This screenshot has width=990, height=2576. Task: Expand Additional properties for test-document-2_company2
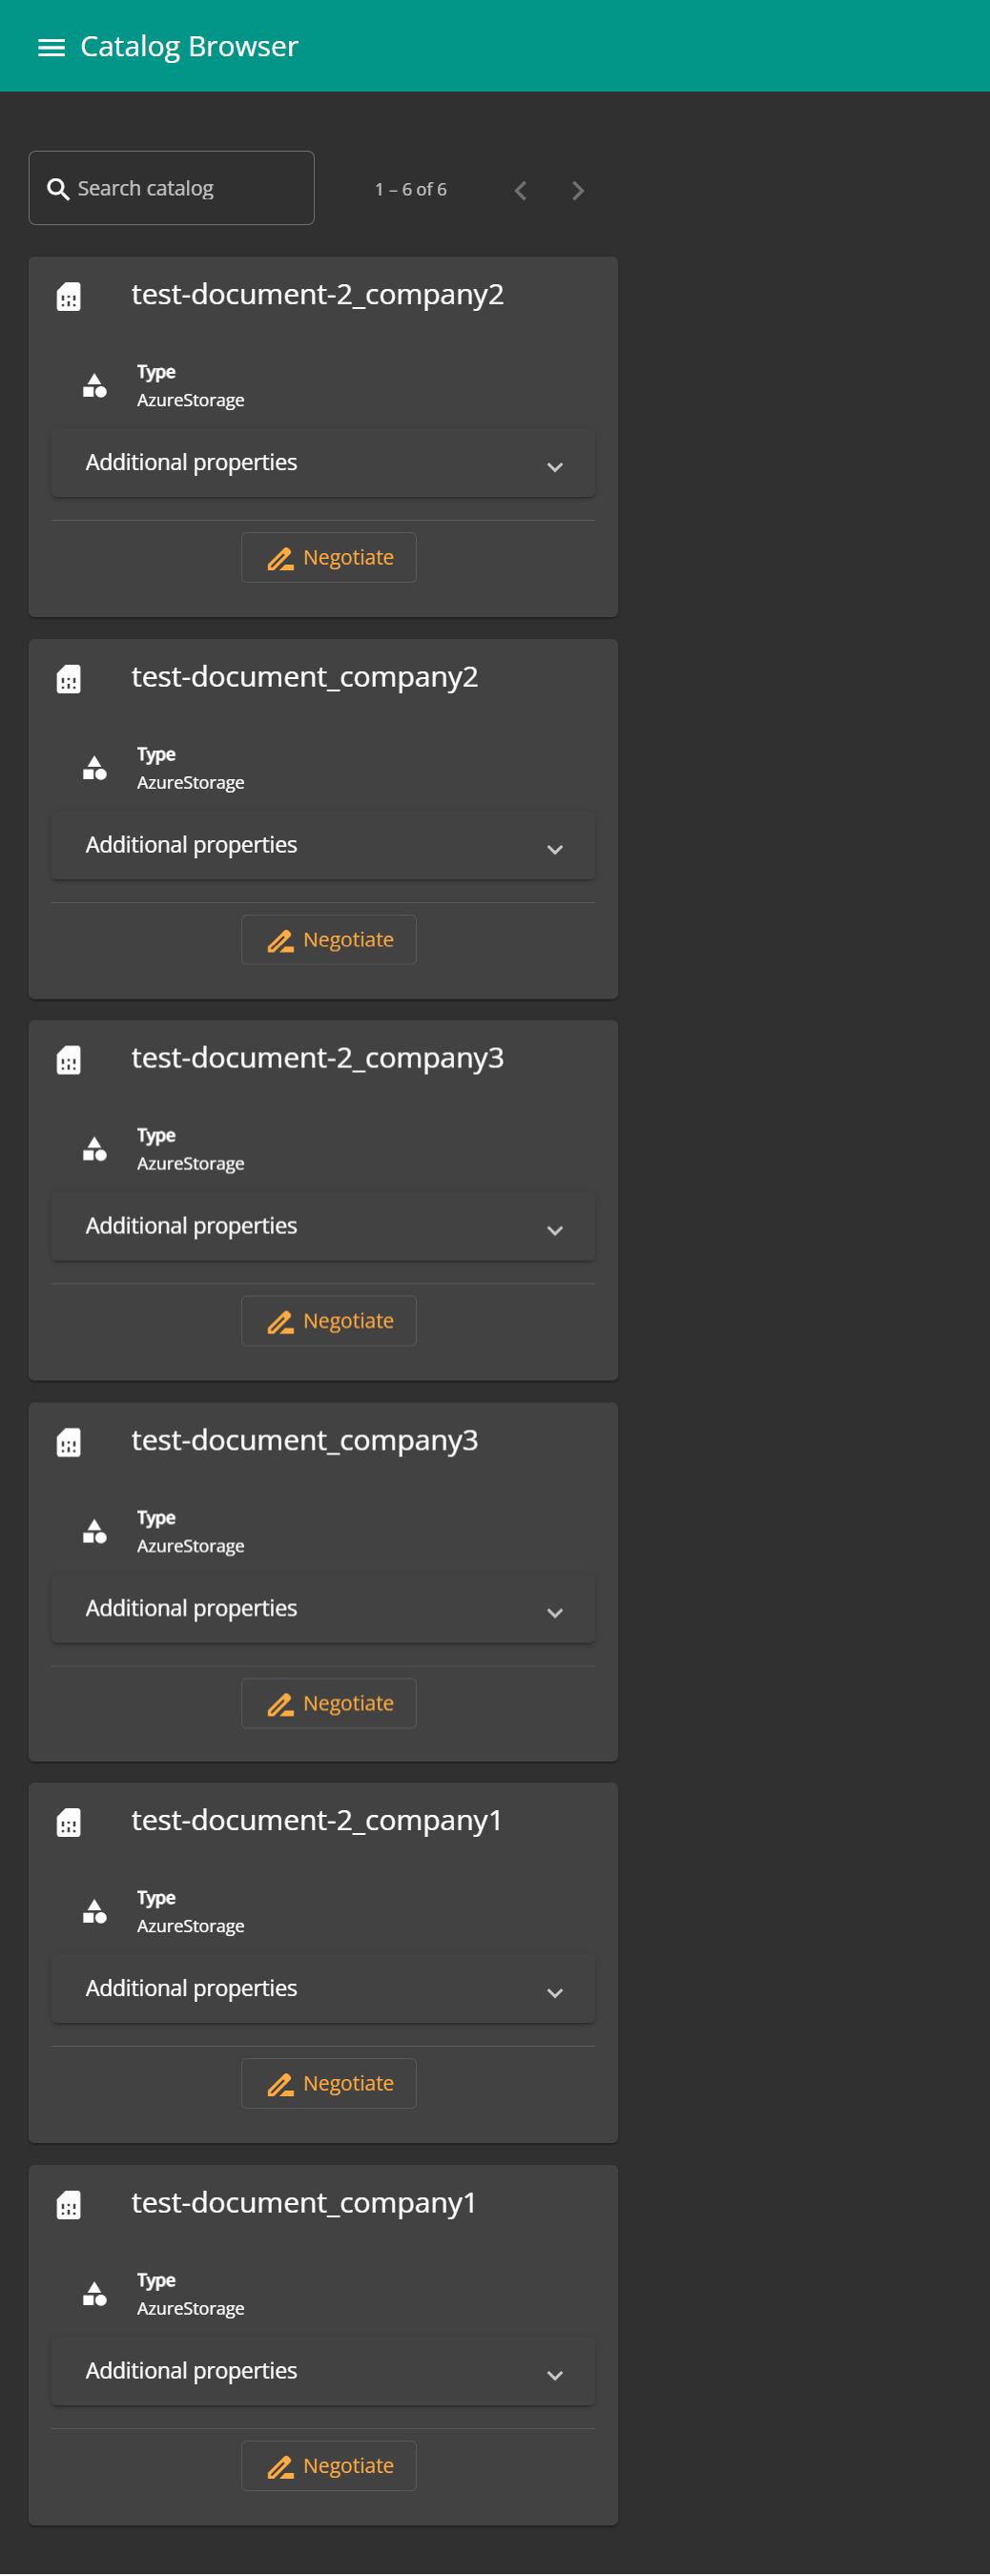coord(322,463)
